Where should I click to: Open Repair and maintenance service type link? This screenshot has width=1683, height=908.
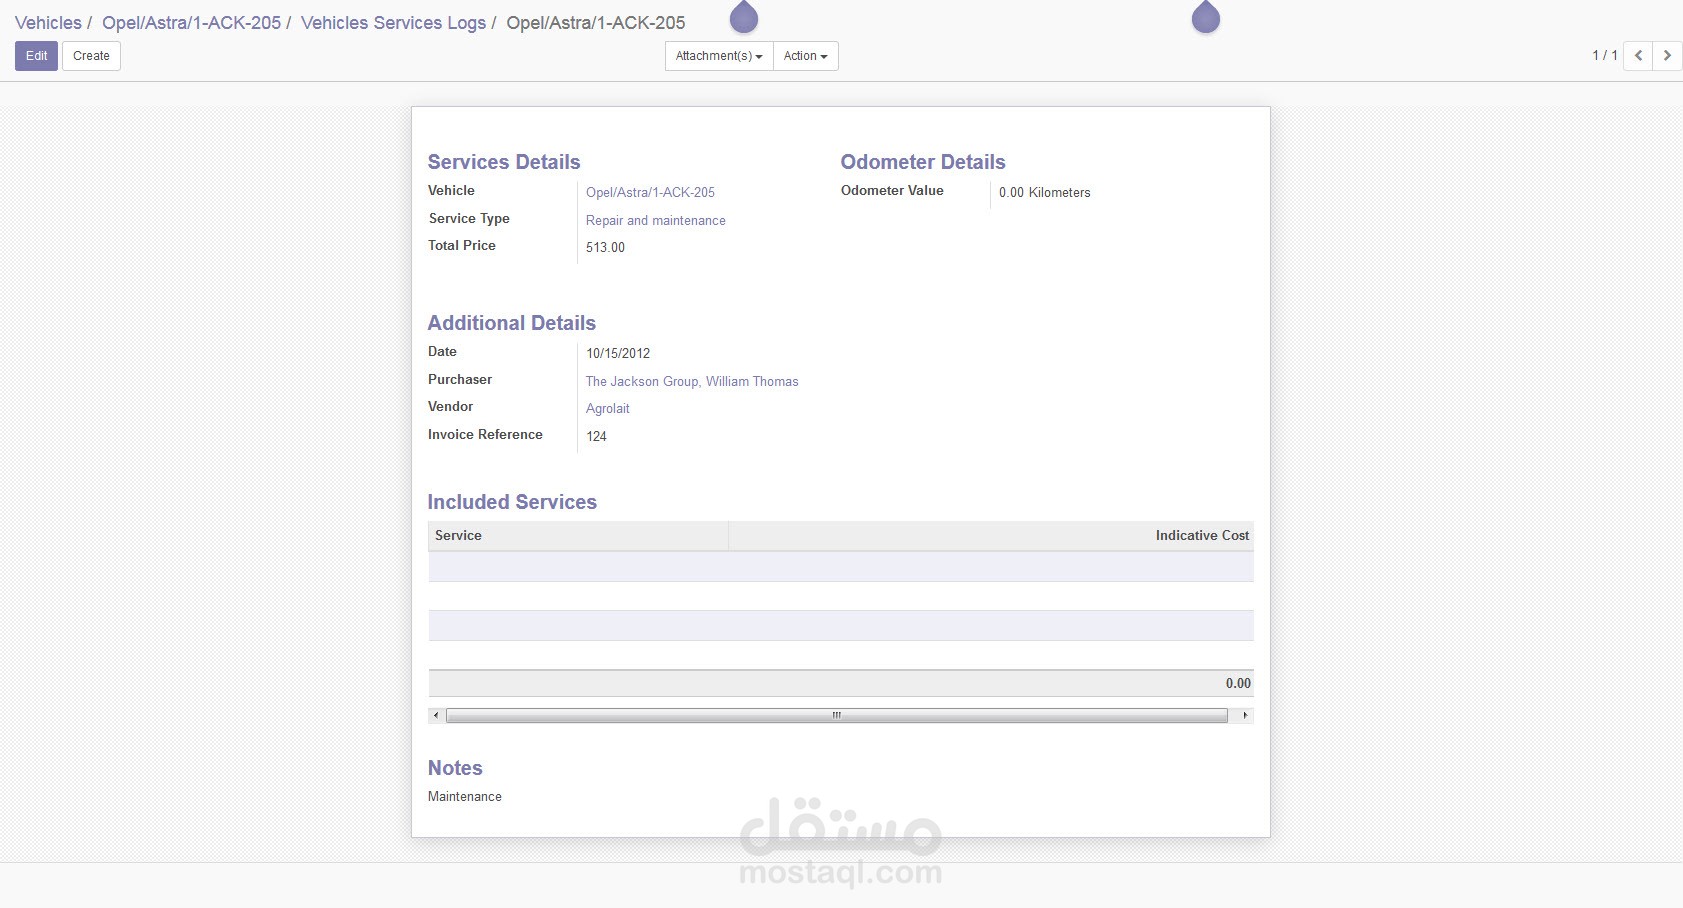point(656,221)
